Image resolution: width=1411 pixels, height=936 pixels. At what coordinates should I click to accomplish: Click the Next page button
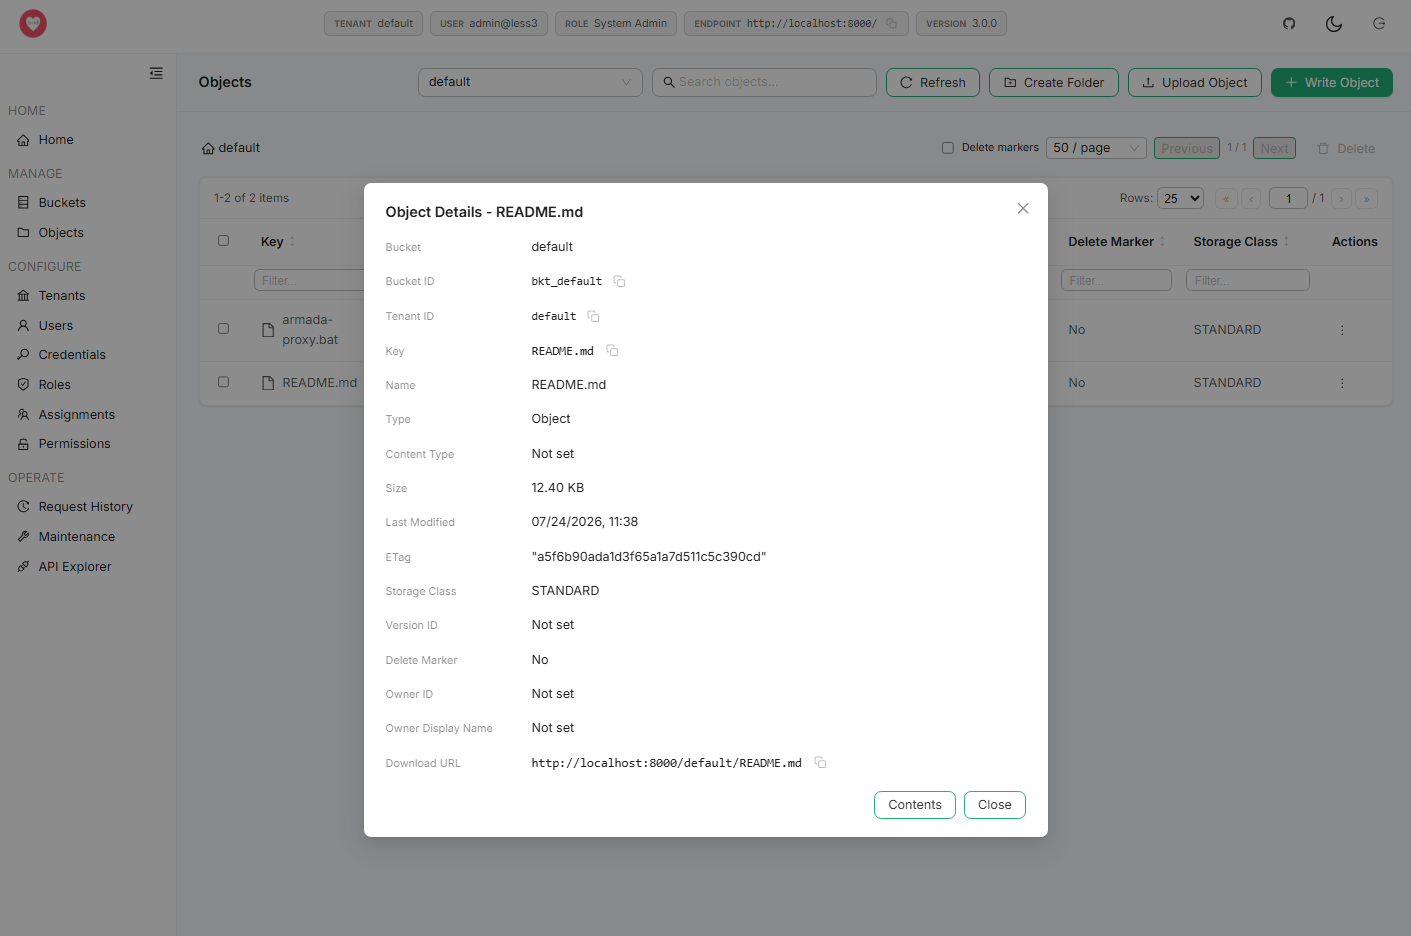click(x=1274, y=148)
